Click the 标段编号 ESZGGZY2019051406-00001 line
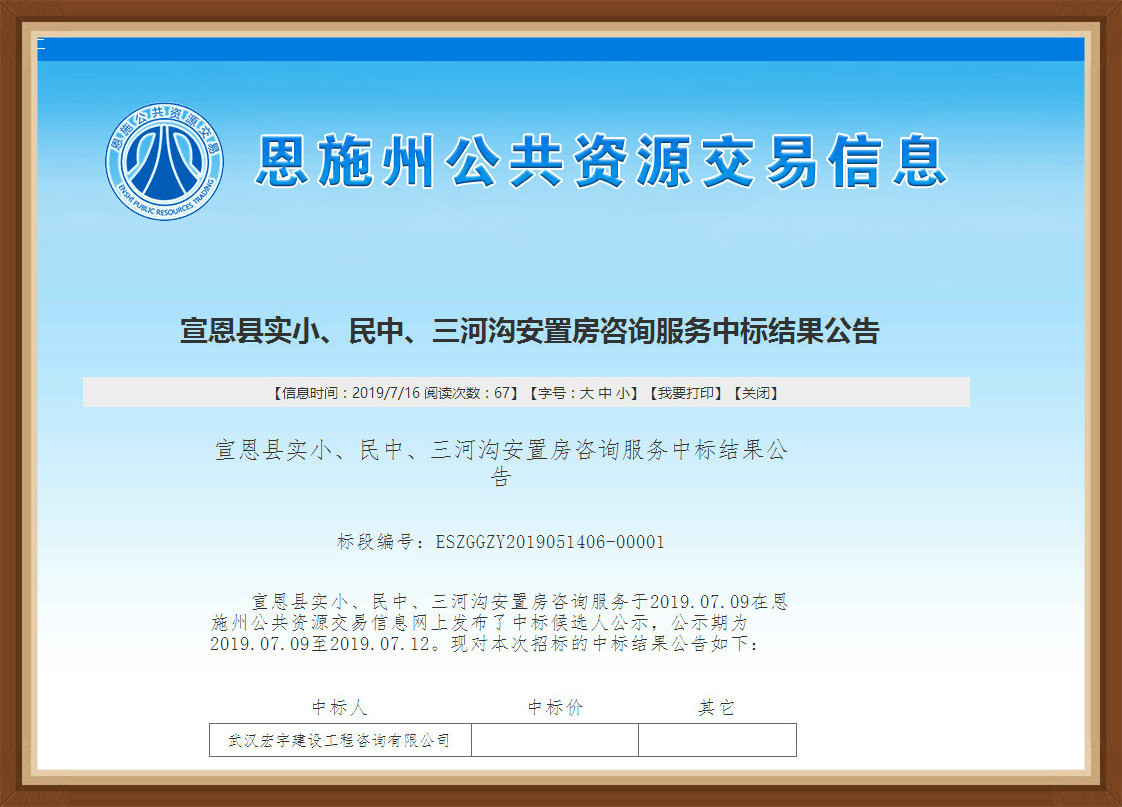Image resolution: width=1122 pixels, height=807 pixels. (500, 542)
